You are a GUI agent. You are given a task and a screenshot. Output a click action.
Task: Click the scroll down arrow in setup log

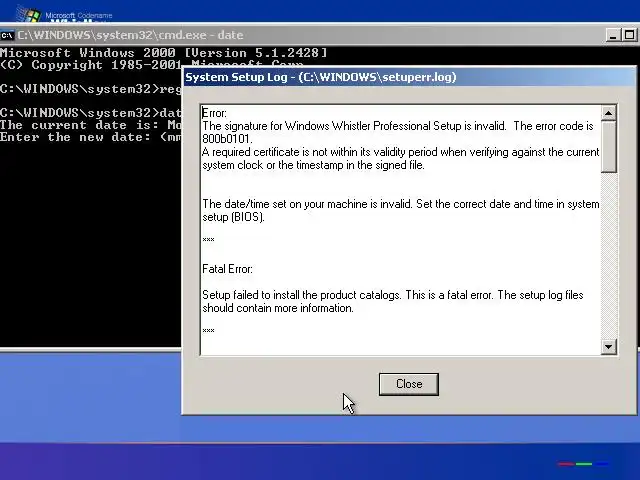point(609,347)
